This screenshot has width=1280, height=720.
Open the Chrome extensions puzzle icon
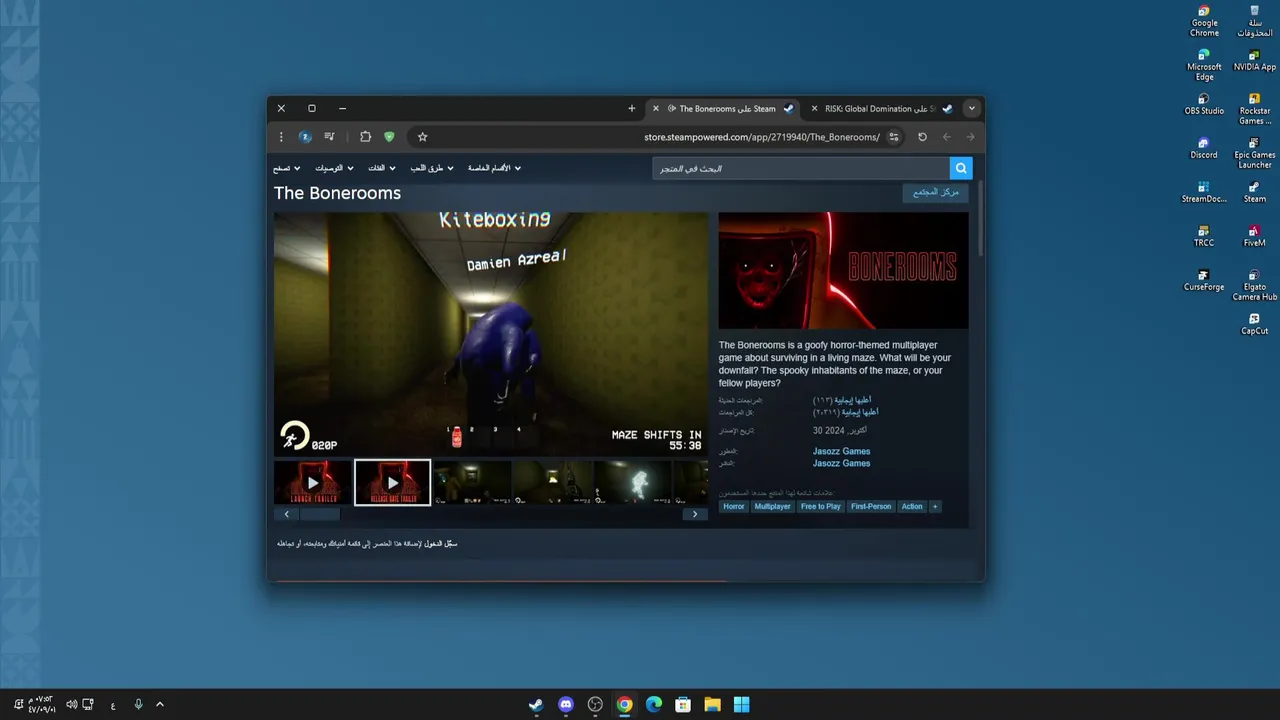tap(365, 137)
